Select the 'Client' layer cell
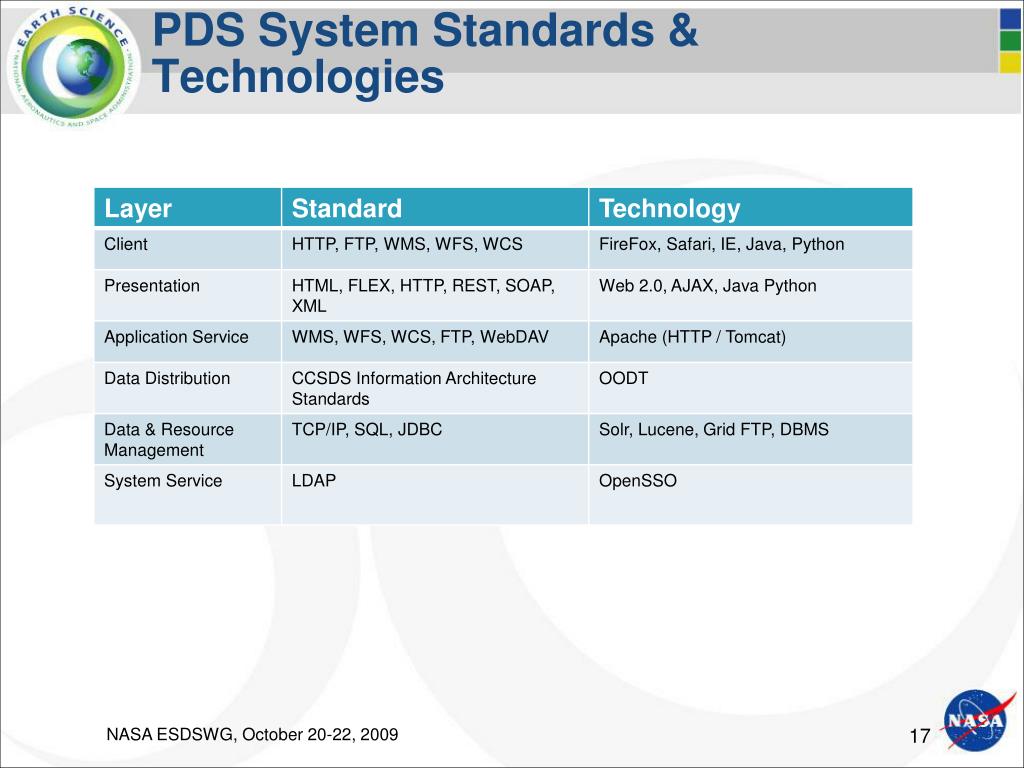1024x768 pixels. (x=188, y=249)
